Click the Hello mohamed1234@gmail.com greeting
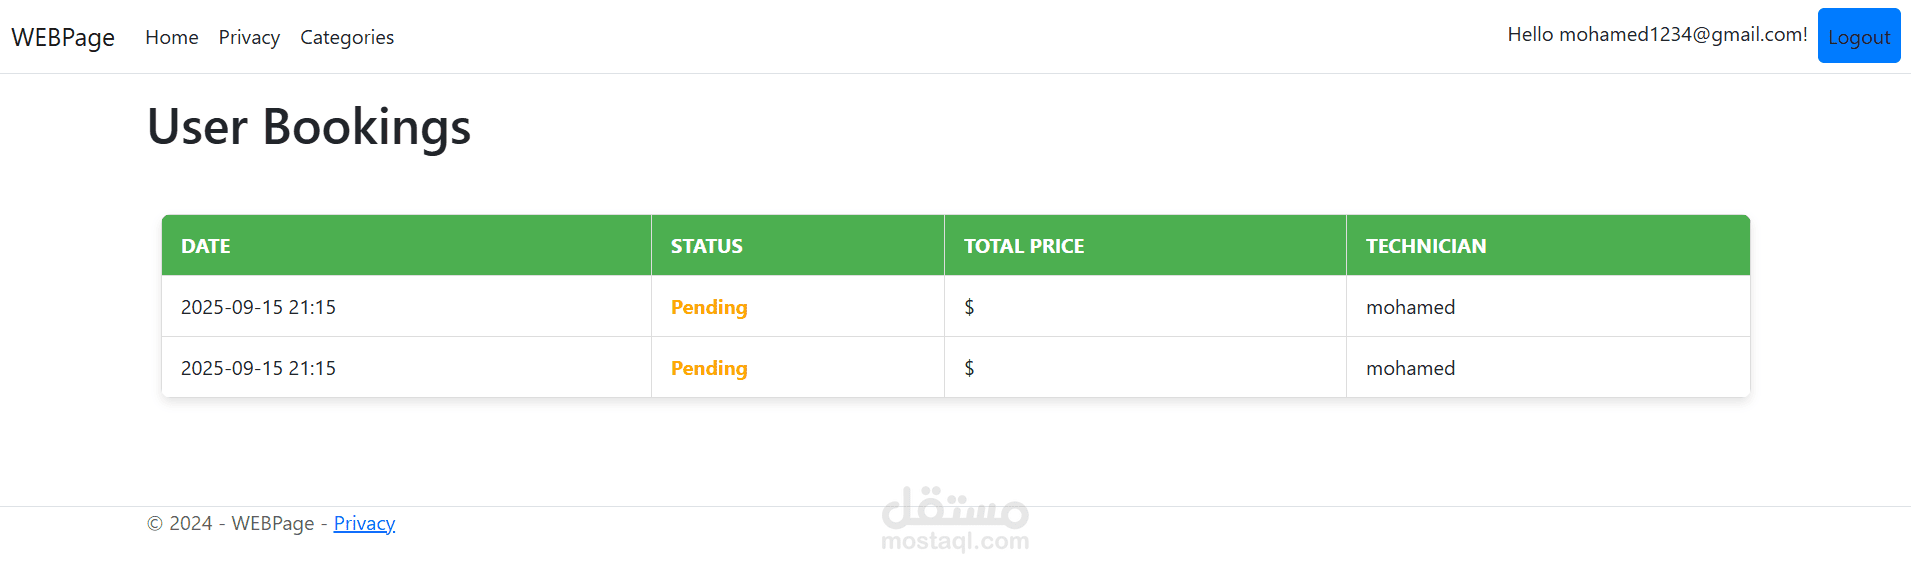The width and height of the screenshot is (1911, 565). click(1656, 35)
